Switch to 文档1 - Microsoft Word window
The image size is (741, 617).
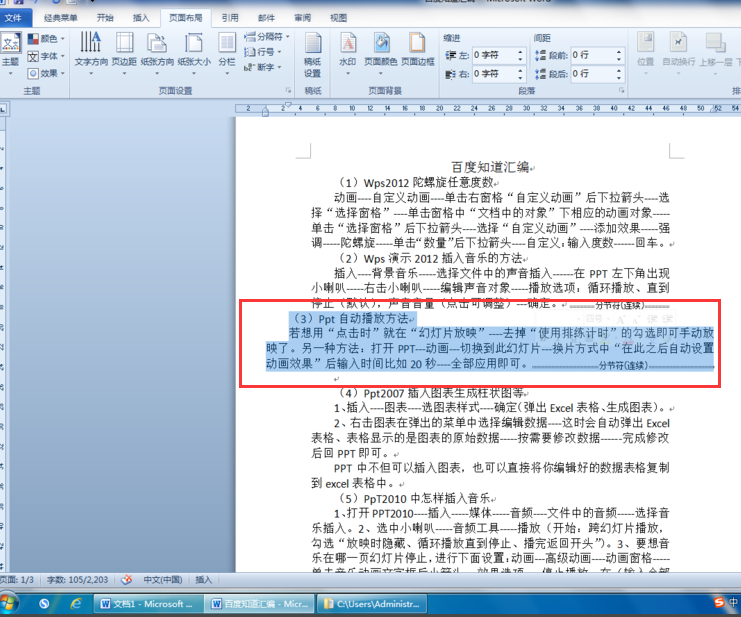coord(148,604)
